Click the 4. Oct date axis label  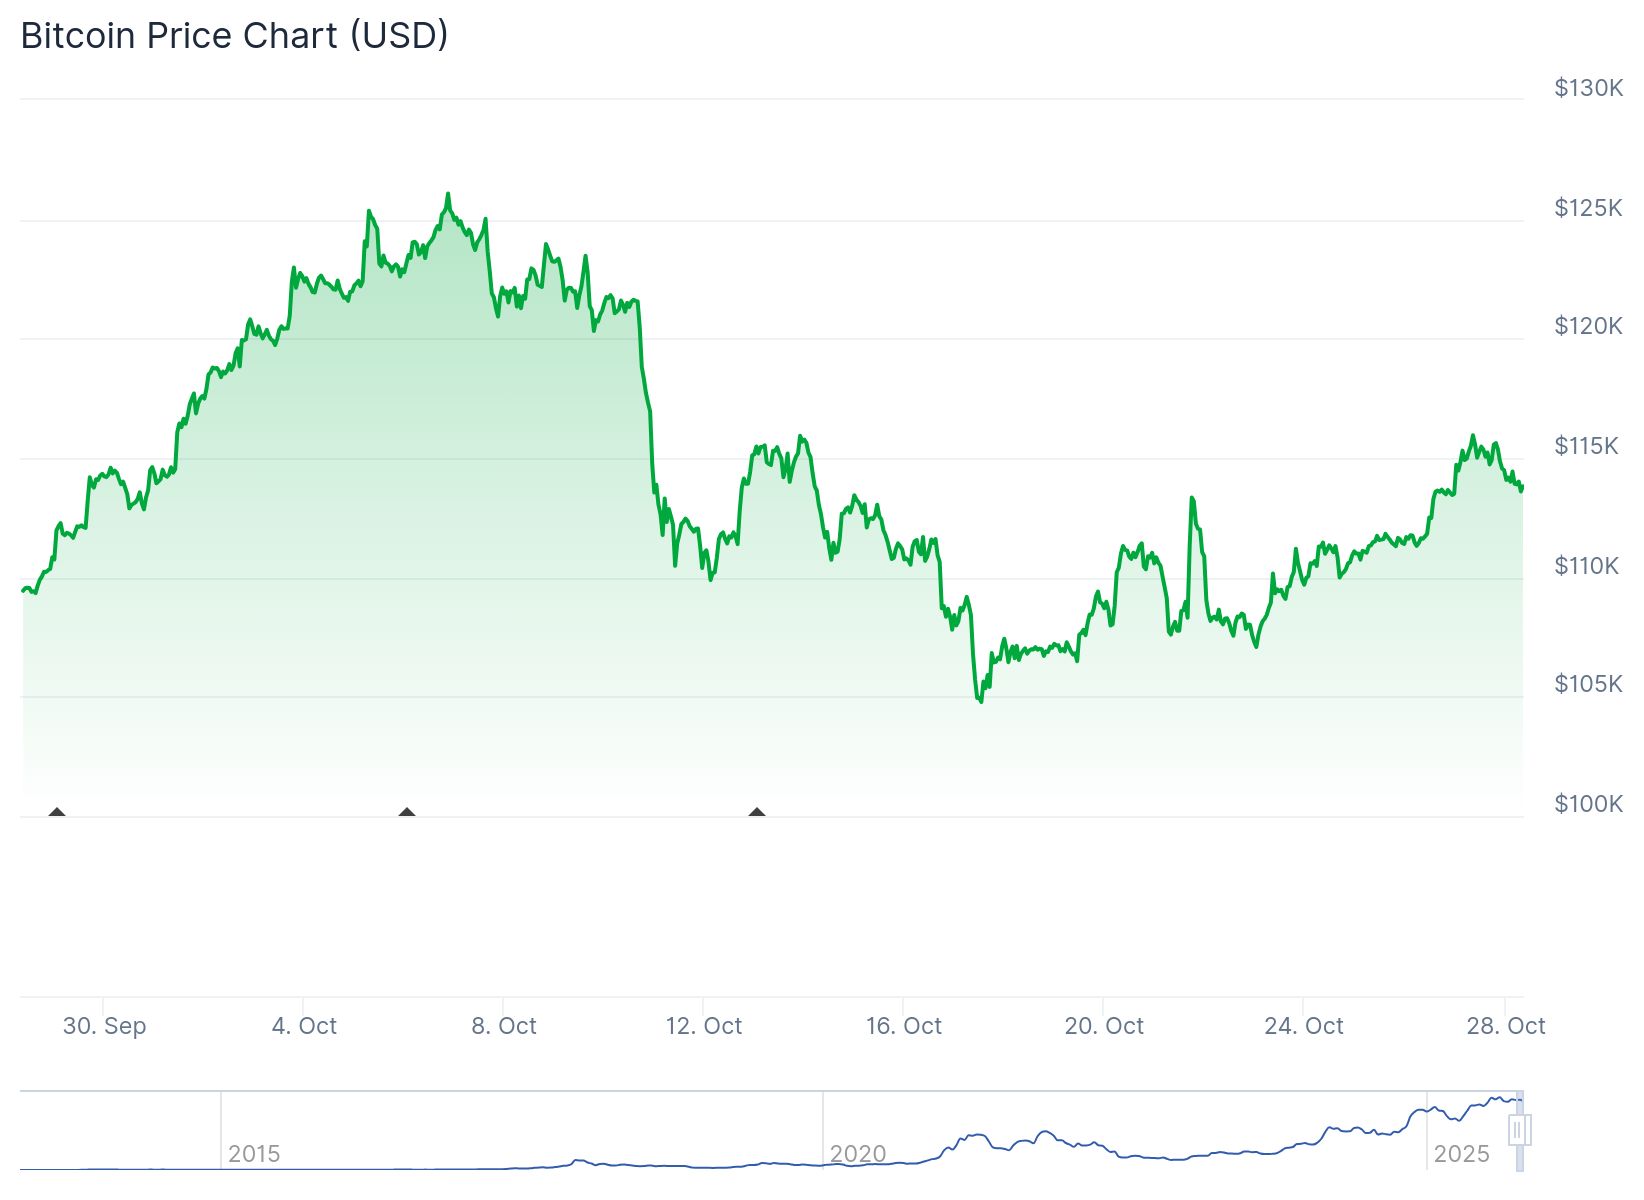click(304, 1026)
